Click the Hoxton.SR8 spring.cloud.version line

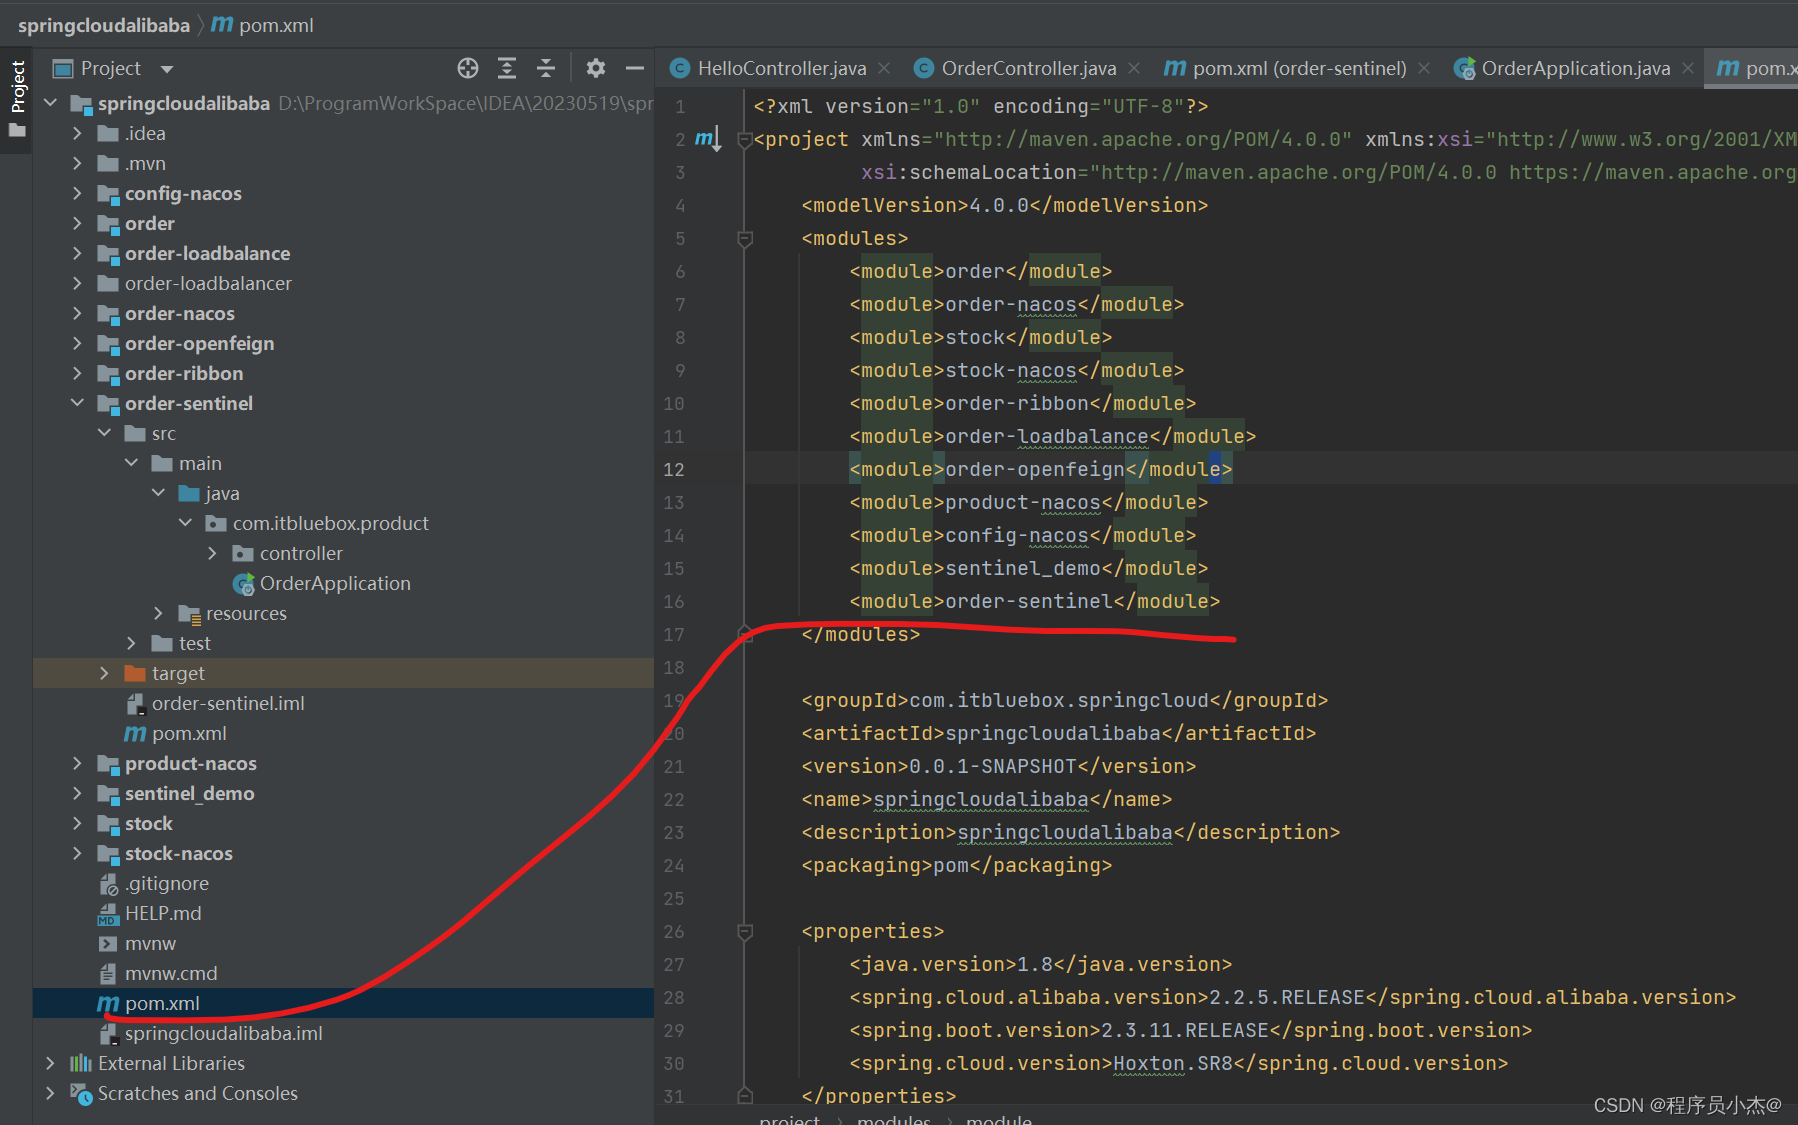click(x=1179, y=1063)
